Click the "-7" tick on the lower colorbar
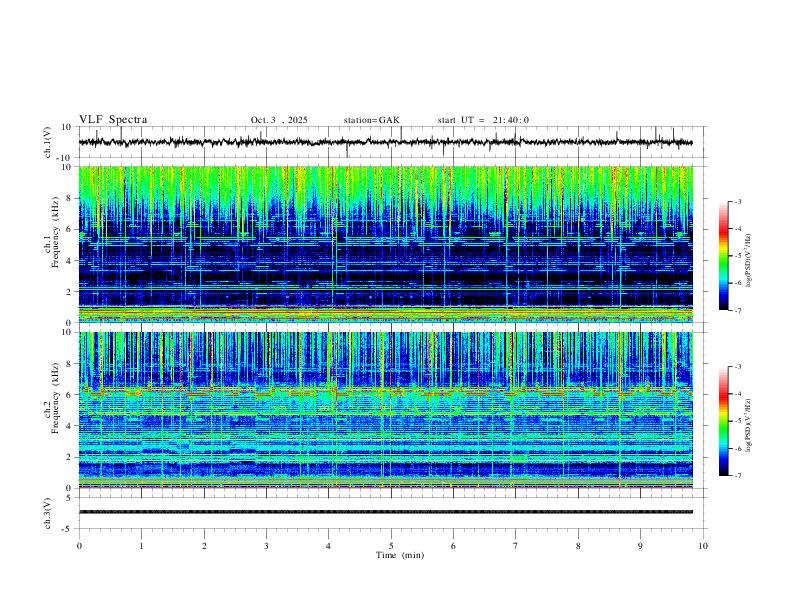Image resolution: width=792 pixels, height=612 pixels. (737, 475)
